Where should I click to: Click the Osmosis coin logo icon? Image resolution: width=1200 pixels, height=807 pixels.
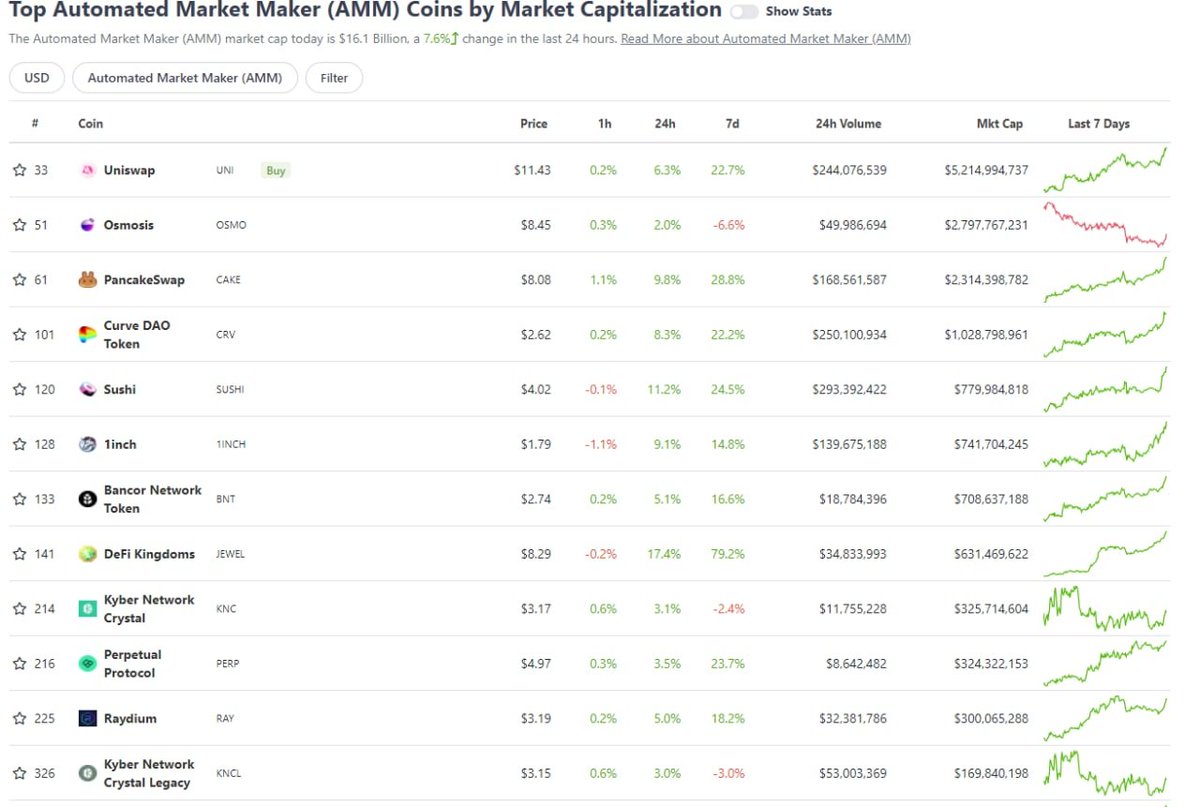click(x=88, y=225)
